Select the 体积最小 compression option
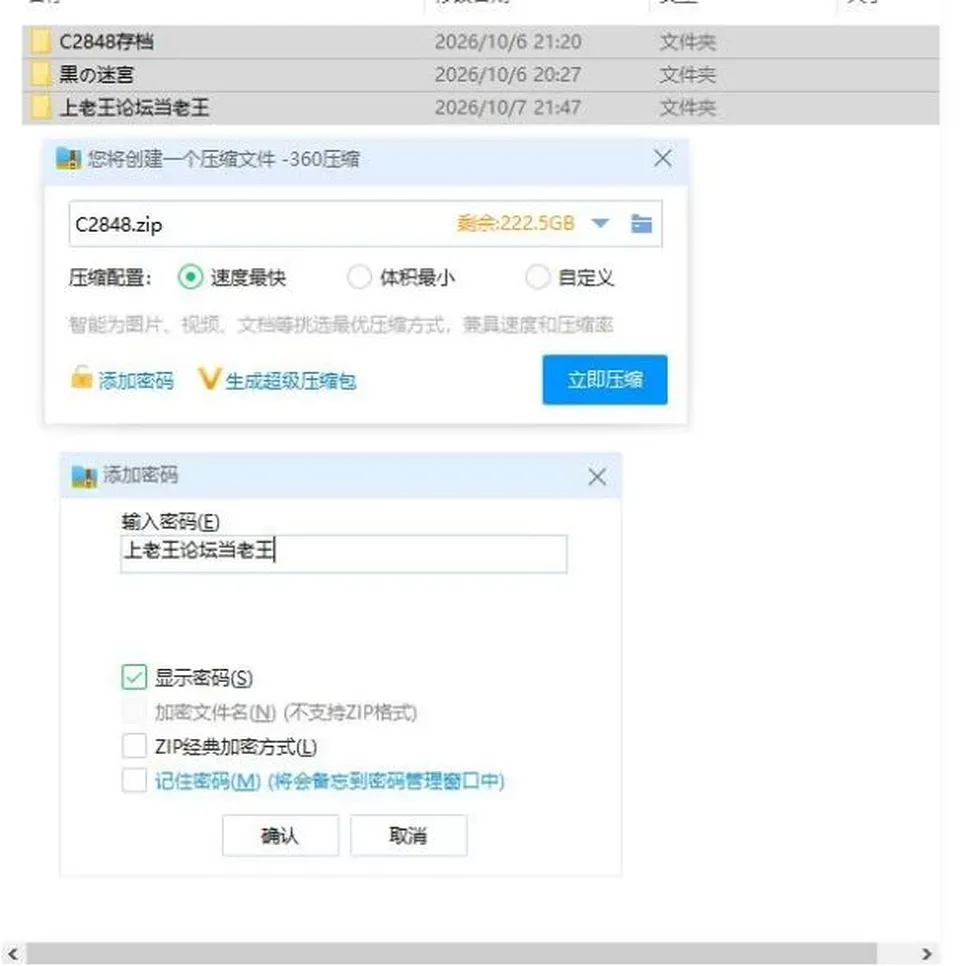The height and width of the screenshot is (966, 960). 359,277
